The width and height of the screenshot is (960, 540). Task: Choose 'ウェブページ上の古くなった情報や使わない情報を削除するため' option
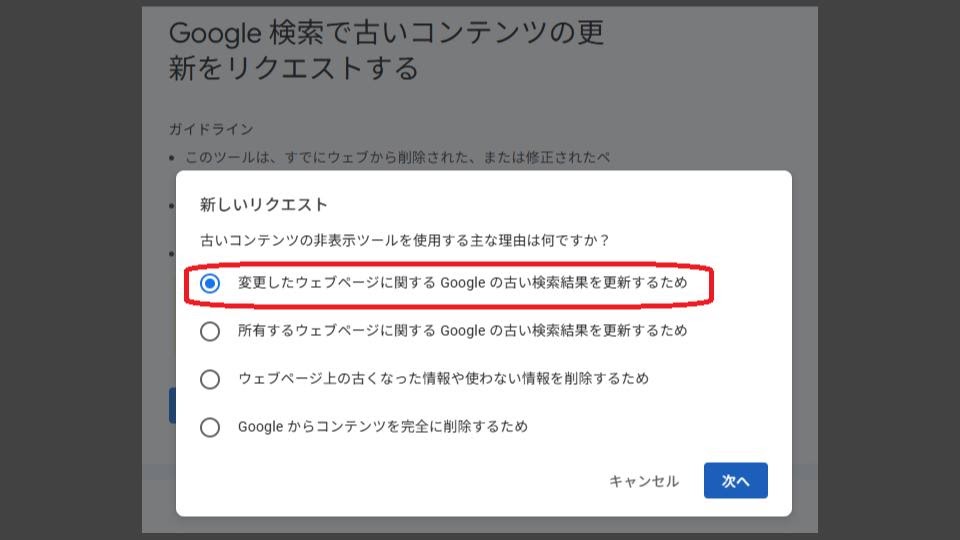point(210,379)
